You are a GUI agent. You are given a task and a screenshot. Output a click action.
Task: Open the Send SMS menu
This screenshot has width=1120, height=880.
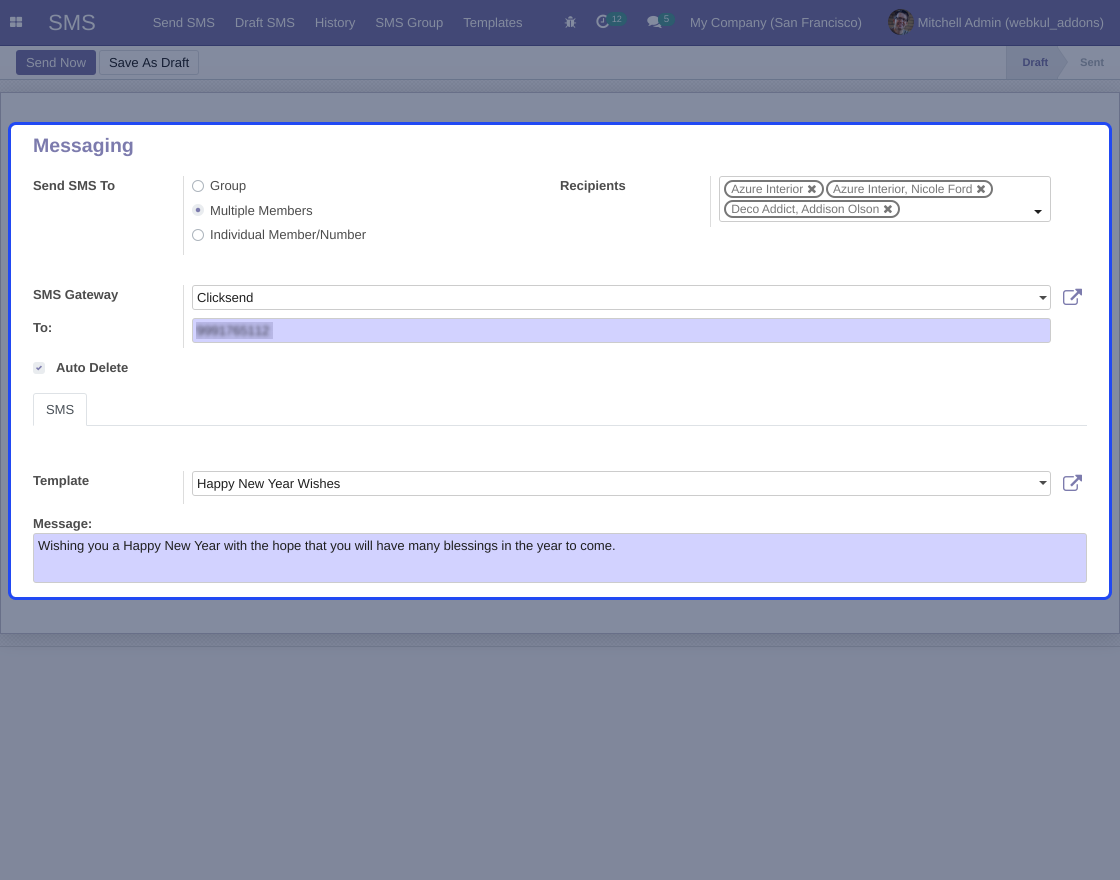[x=184, y=23]
